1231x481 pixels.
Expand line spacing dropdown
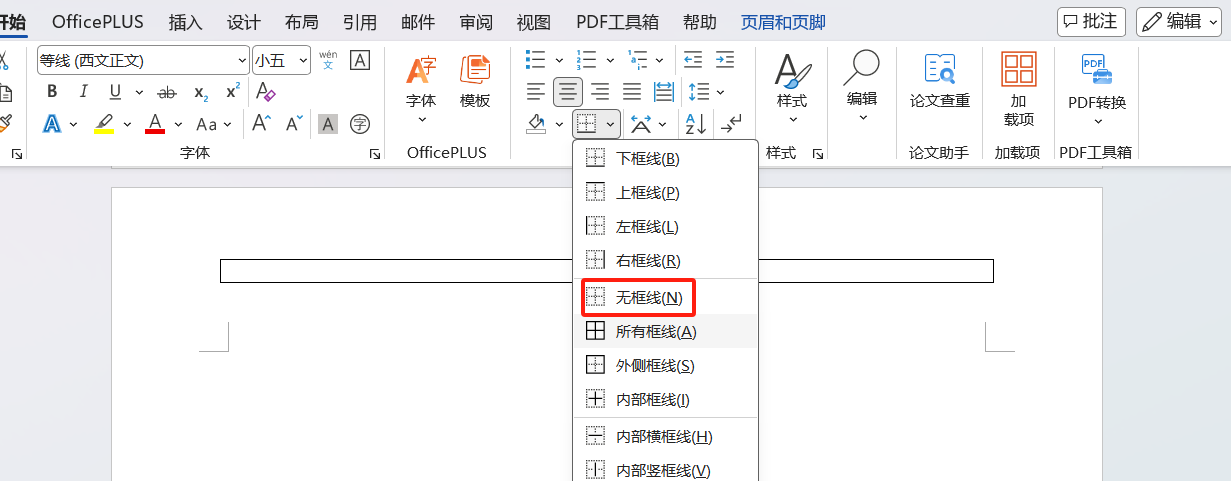(x=719, y=93)
